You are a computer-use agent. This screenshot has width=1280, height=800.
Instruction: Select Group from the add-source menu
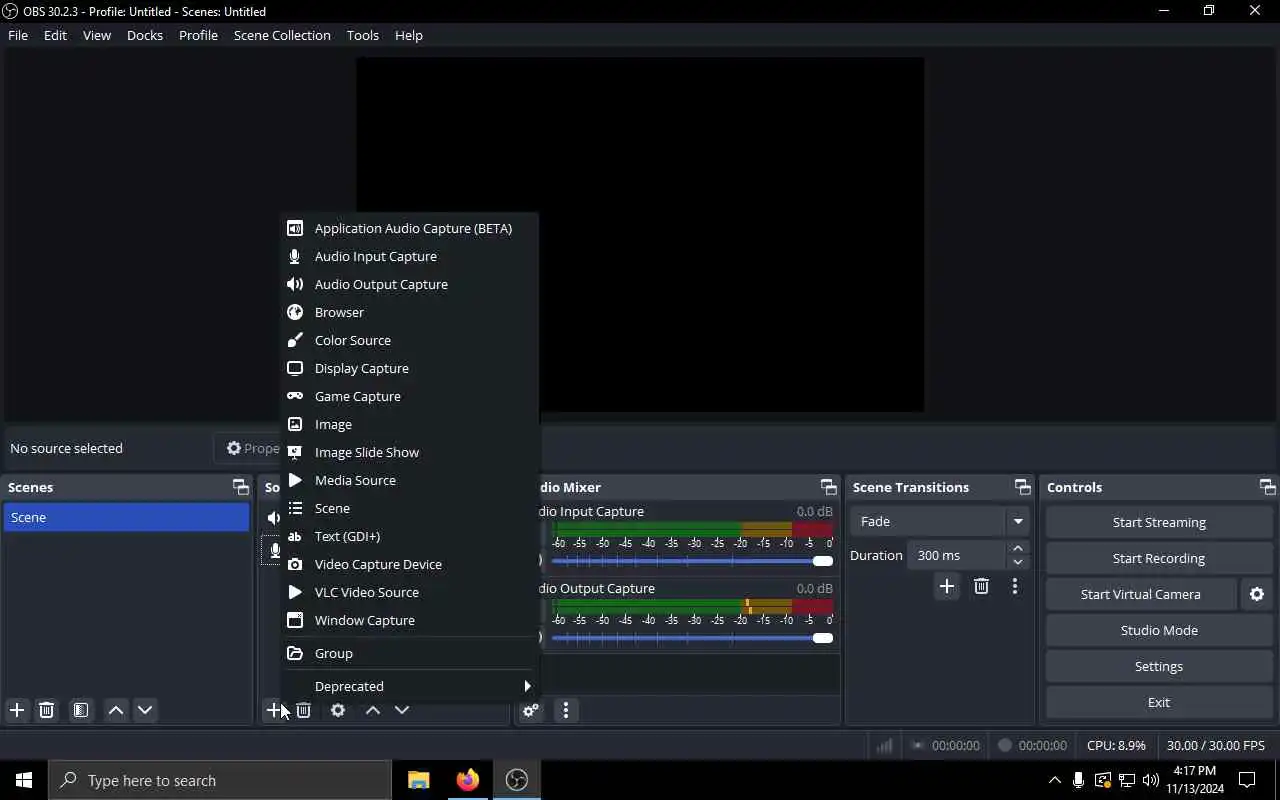pyautogui.click(x=409, y=653)
